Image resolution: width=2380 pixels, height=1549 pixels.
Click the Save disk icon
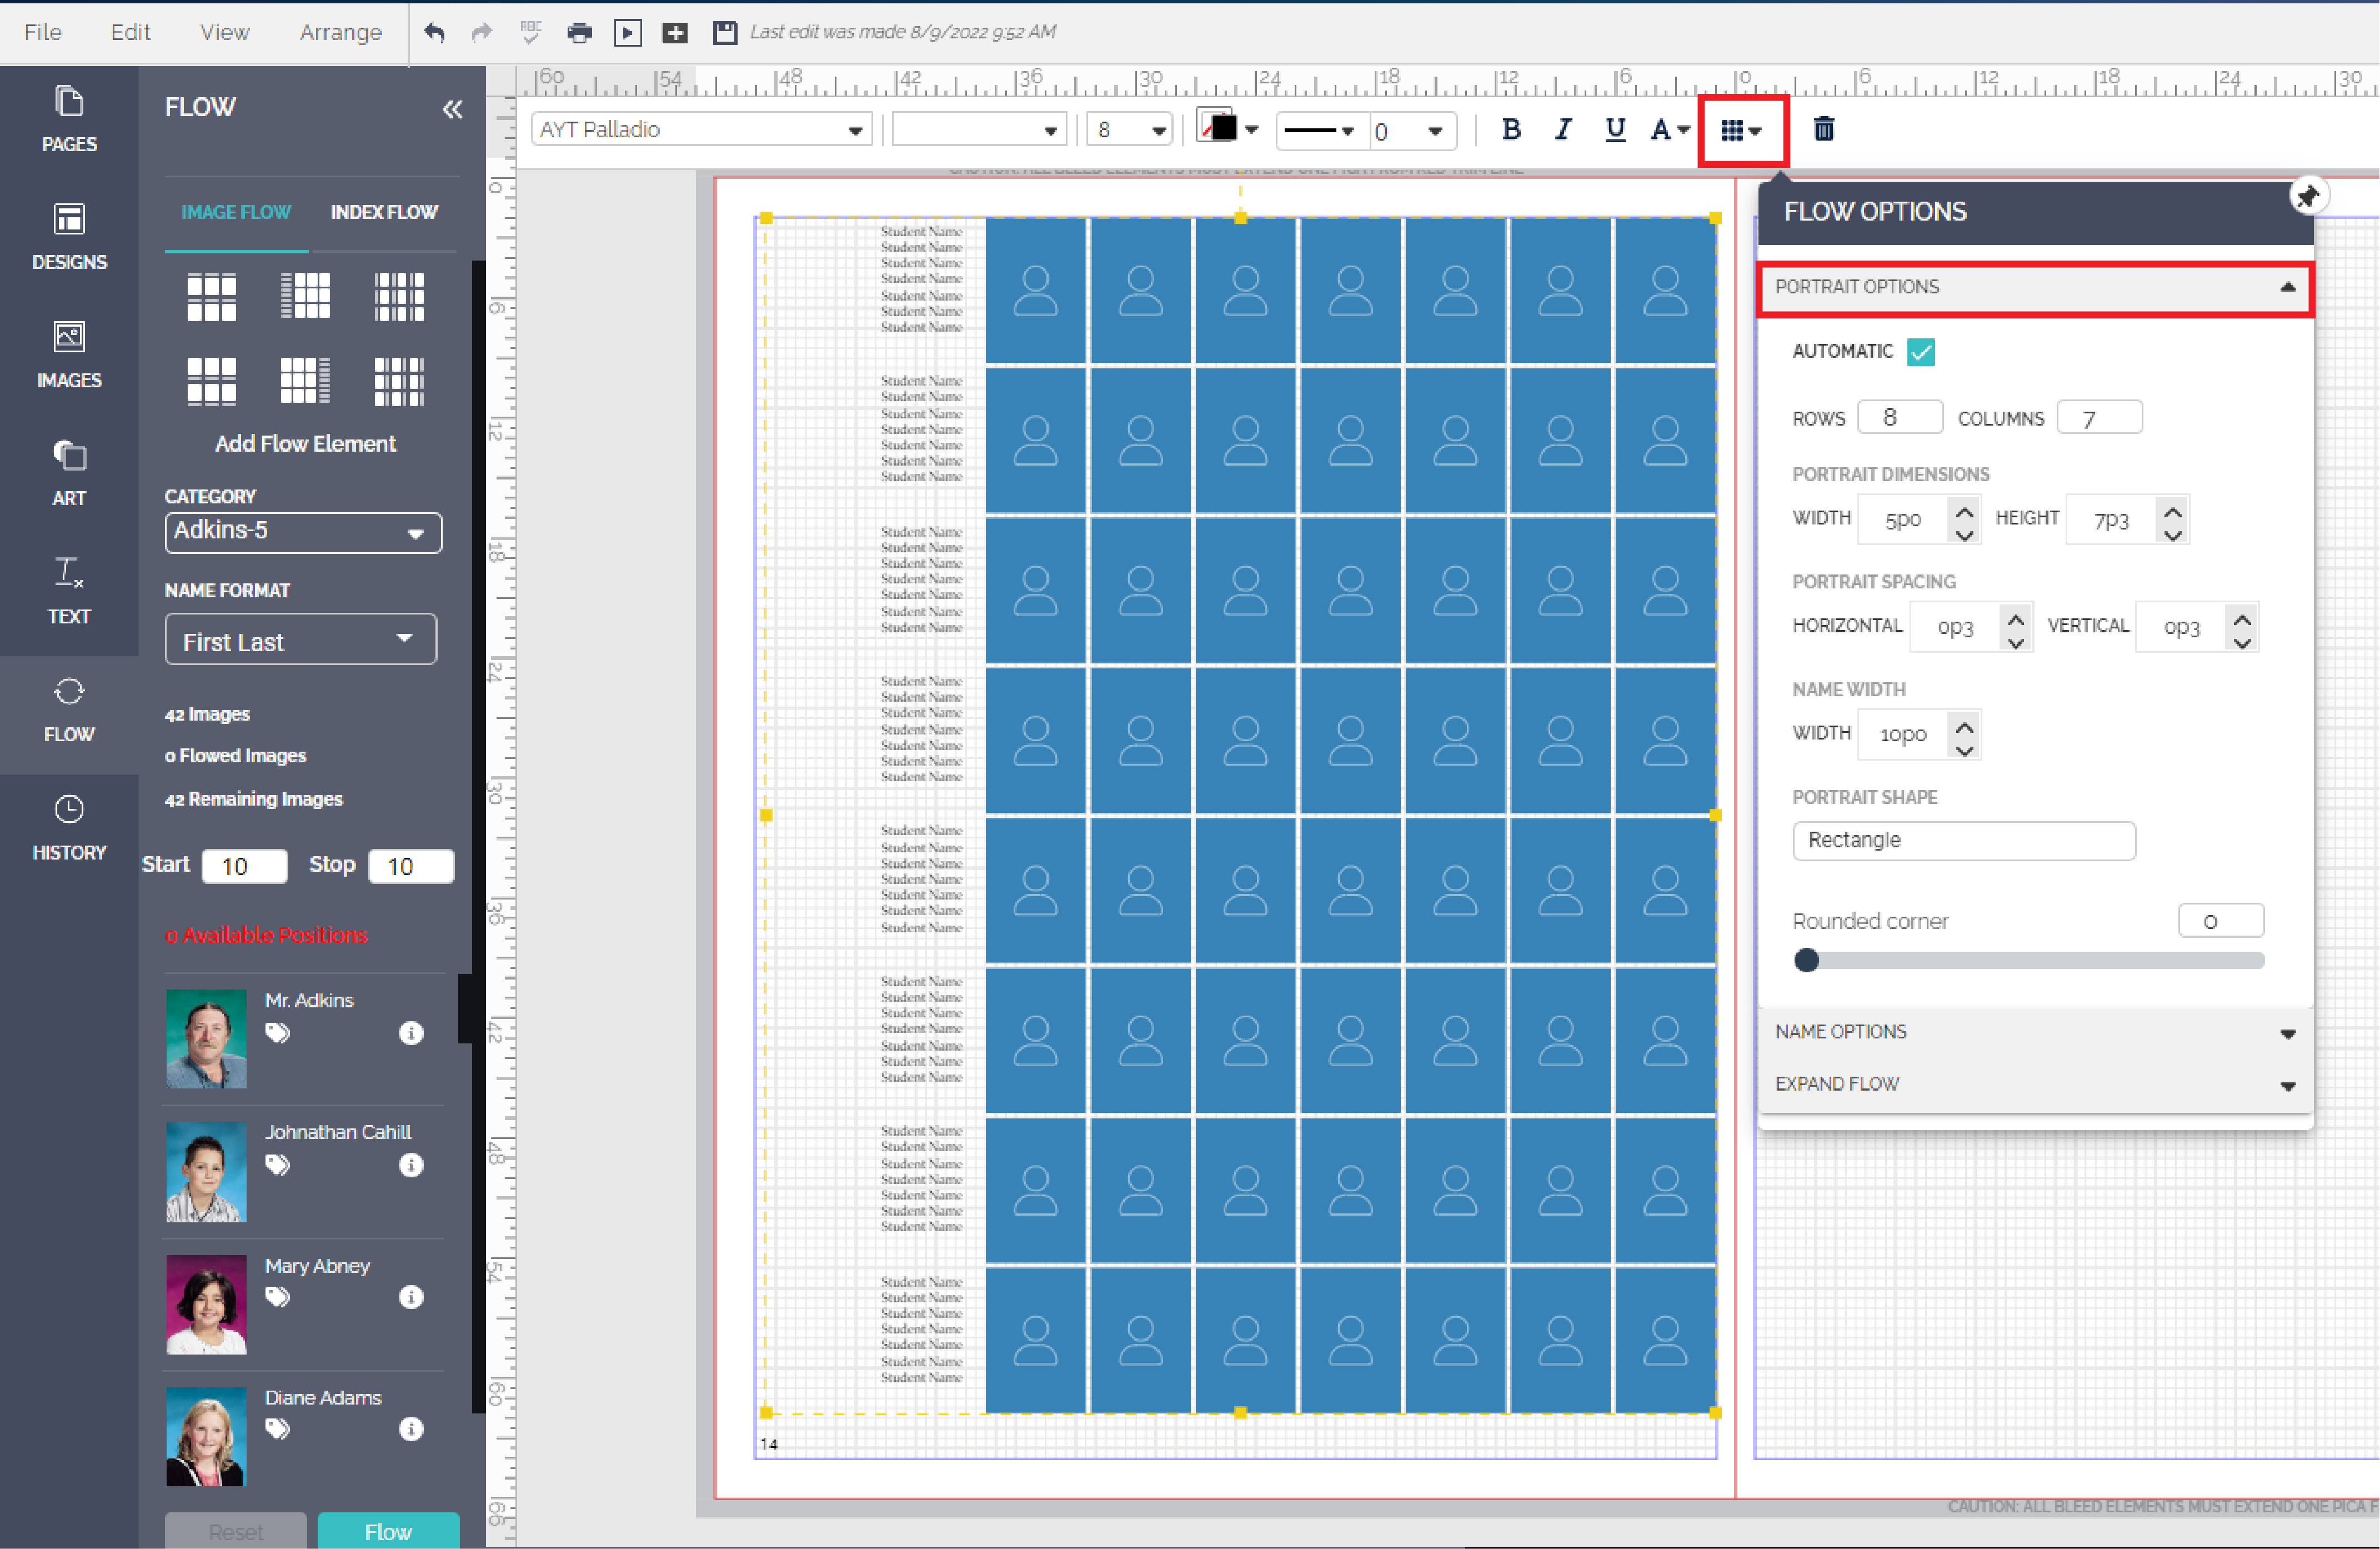tap(724, 32)
